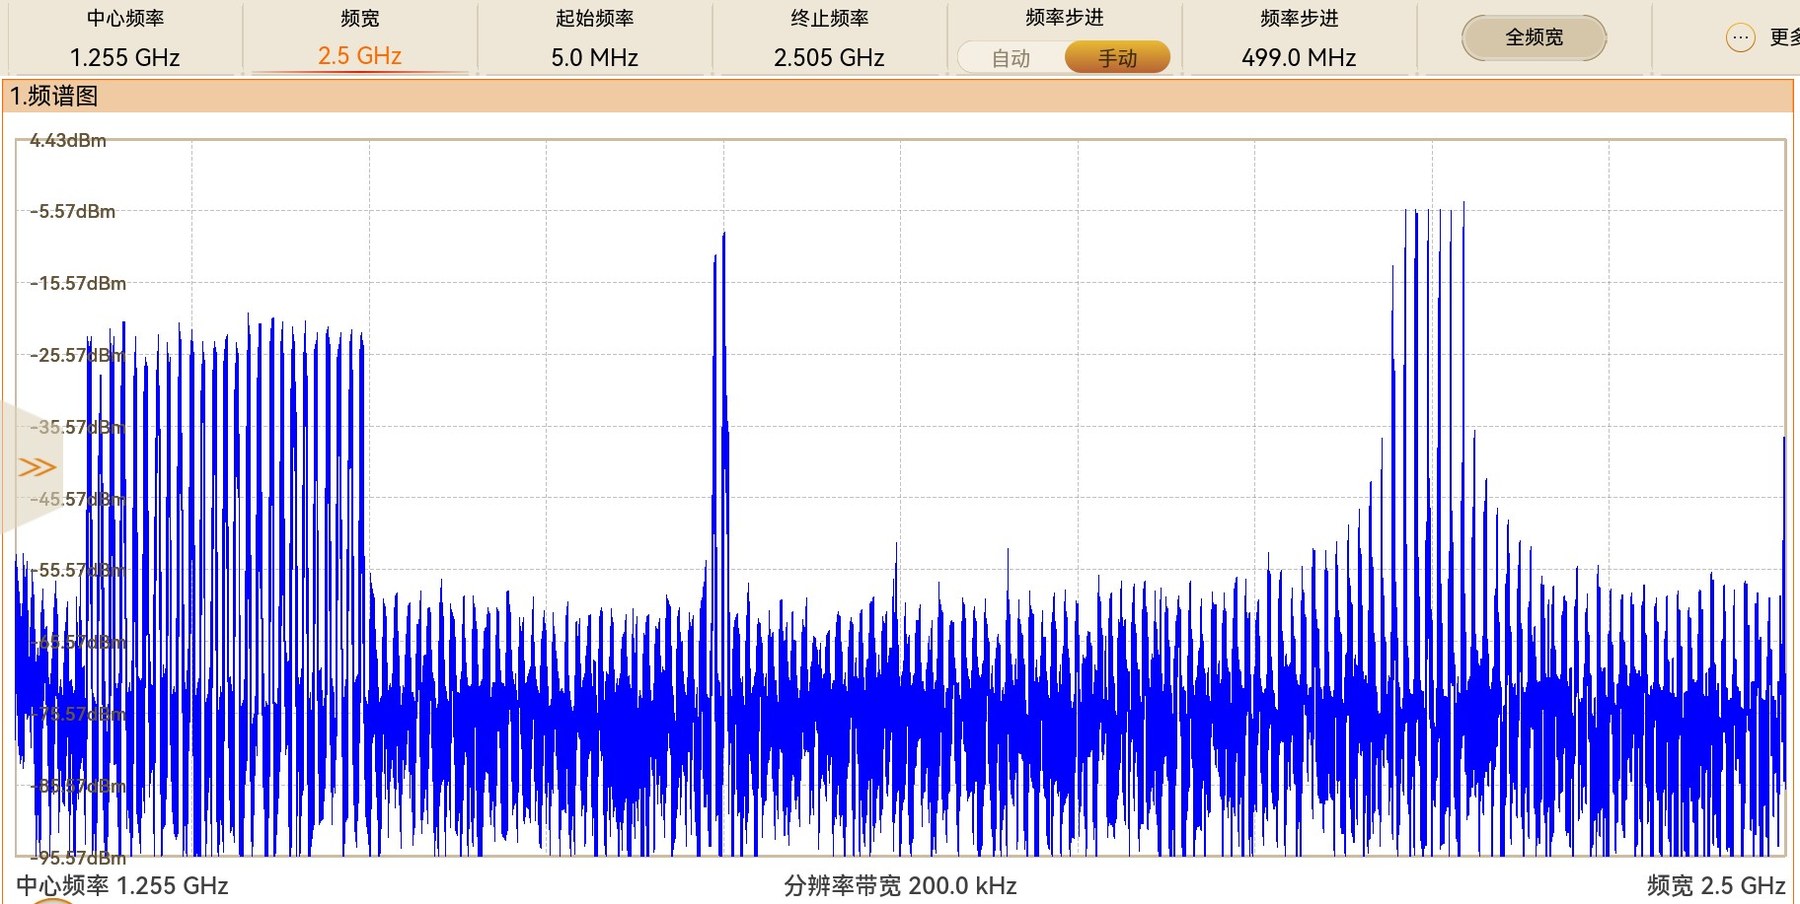Select 手动 manual frequency step mode
The height and width of the screenshot is (904, 1800).
click(1118, 58)
